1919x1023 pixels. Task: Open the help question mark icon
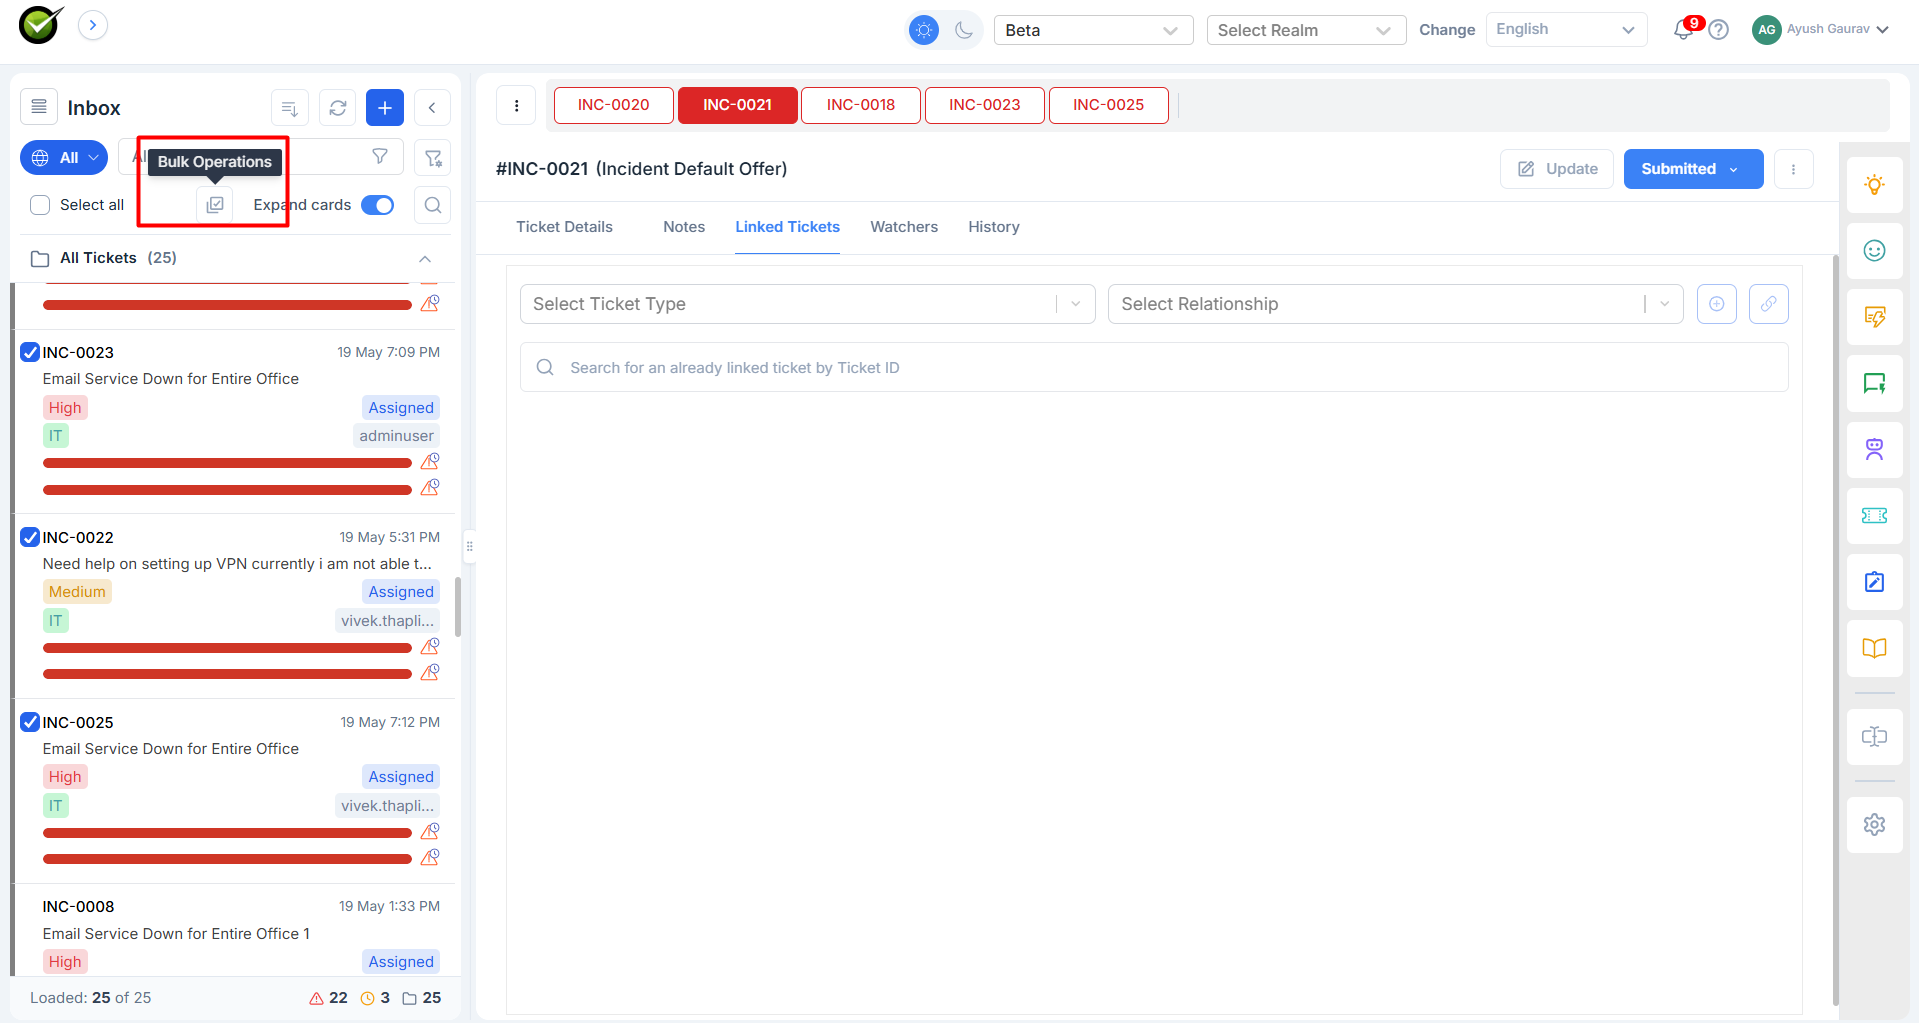[1718, 30]
